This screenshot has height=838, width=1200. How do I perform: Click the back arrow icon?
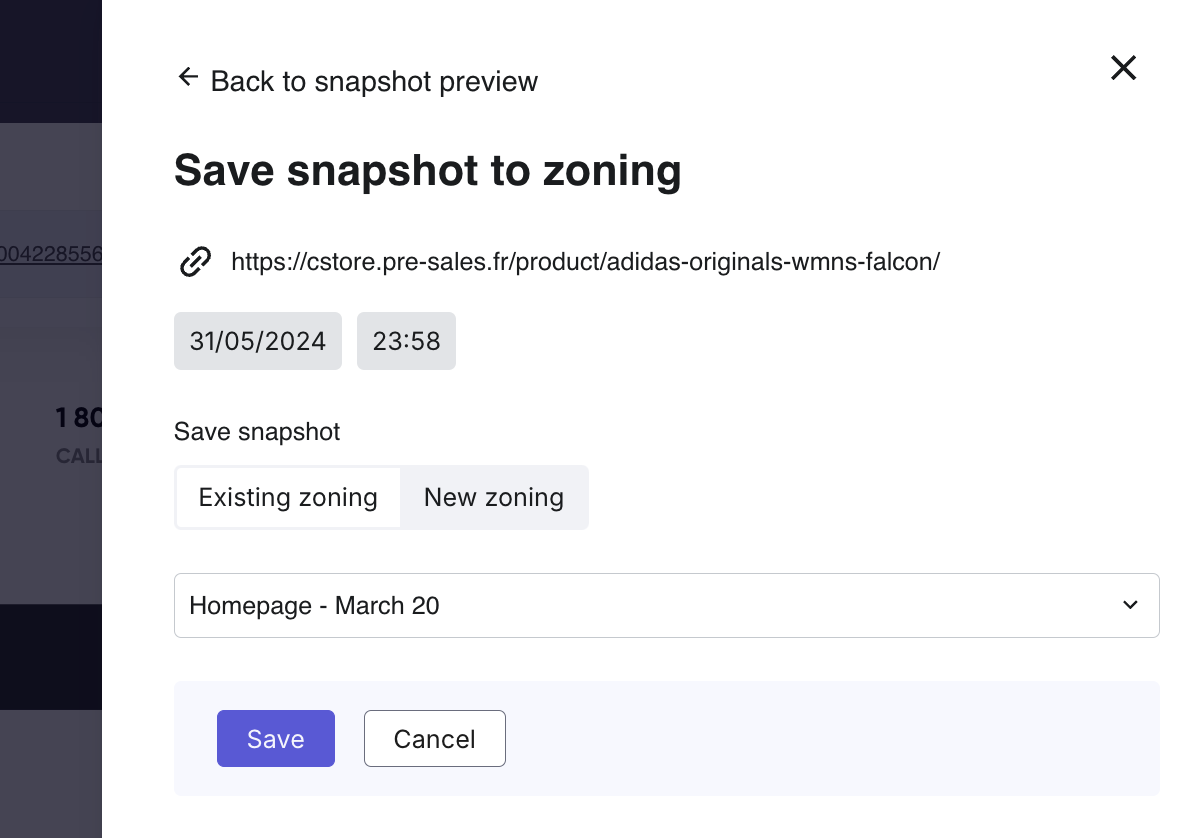coord(188,76)
